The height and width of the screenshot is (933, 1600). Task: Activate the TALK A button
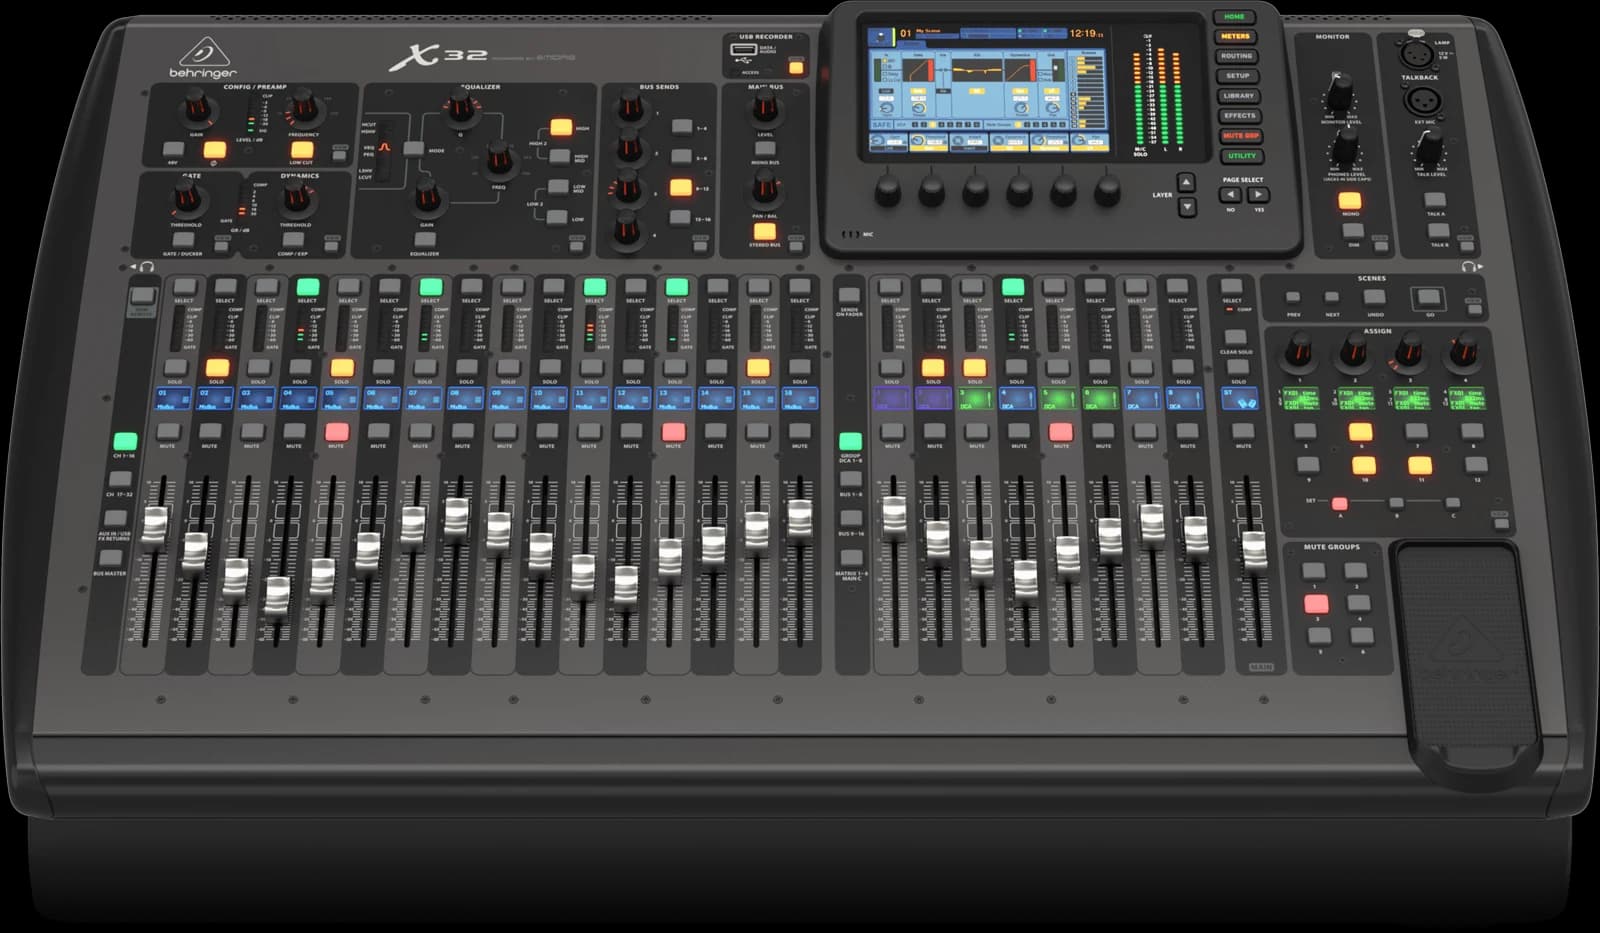pyautogui.click(x=1435, y=200)
